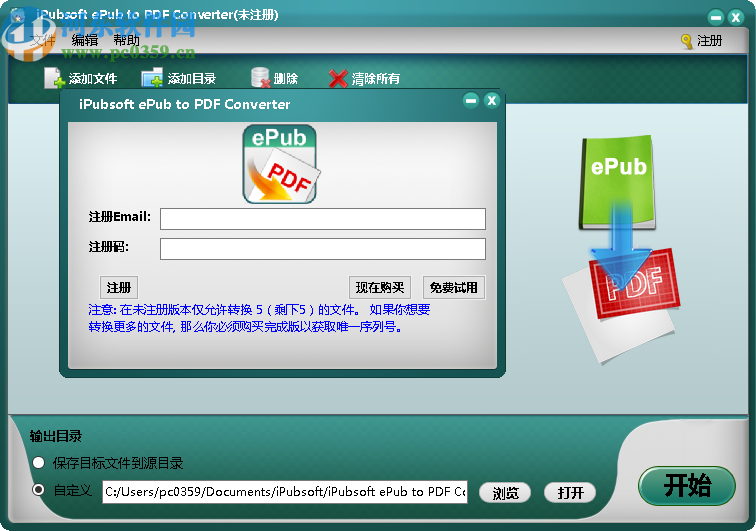
Task: Click the 浏览 (Browse) button
Action: point(505,493)
